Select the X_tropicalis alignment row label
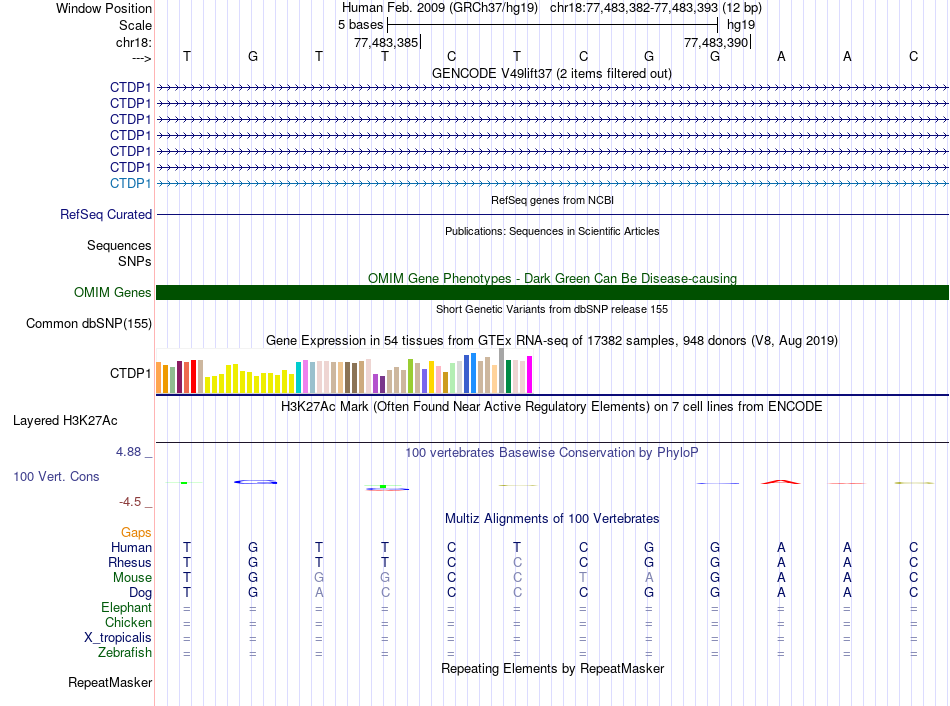The height and width of the screenshot is (706, 950). tap(118, 638)
